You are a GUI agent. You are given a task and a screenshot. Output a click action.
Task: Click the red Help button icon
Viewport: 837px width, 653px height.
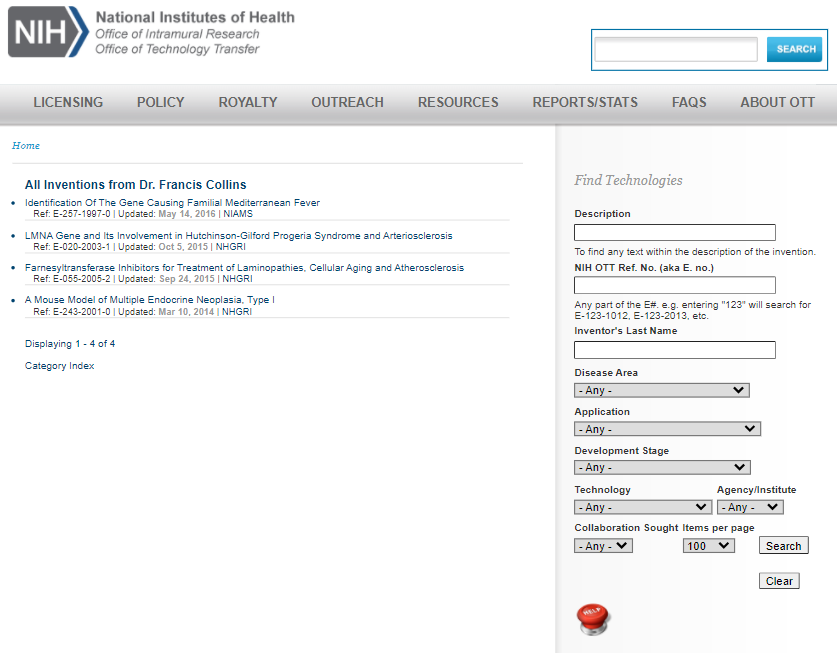tap(593, 619)
